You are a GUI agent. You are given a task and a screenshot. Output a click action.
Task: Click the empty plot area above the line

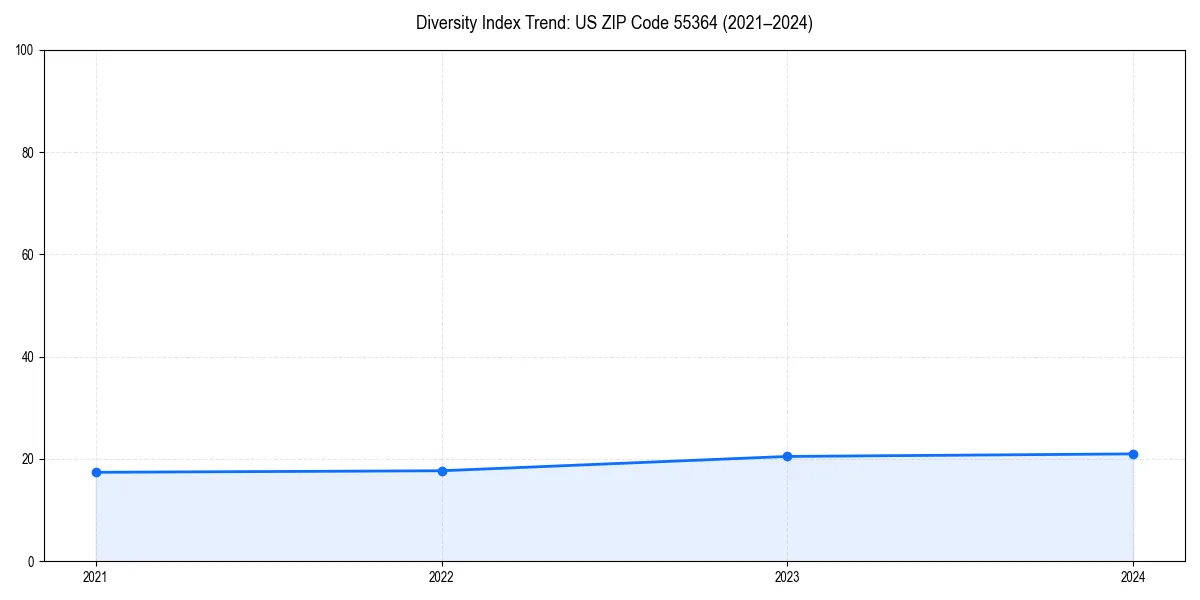pyautogui.click(x=600, y=250)
